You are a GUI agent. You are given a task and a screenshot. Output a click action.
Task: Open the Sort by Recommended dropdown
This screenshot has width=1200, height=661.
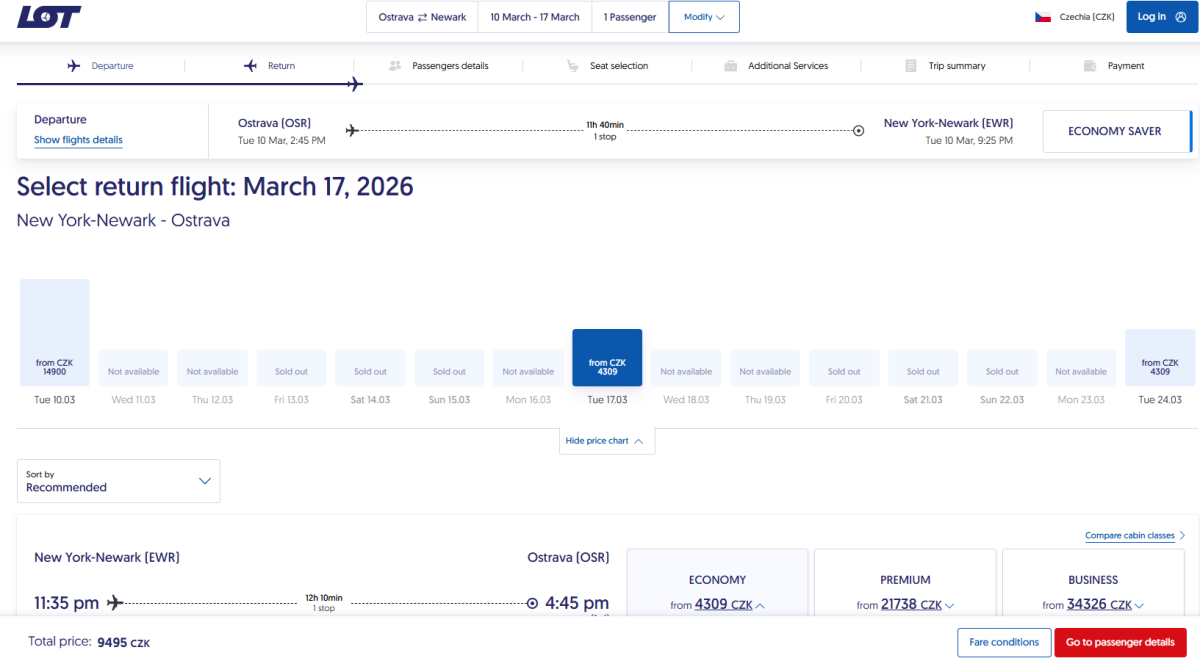click(119, 481)
